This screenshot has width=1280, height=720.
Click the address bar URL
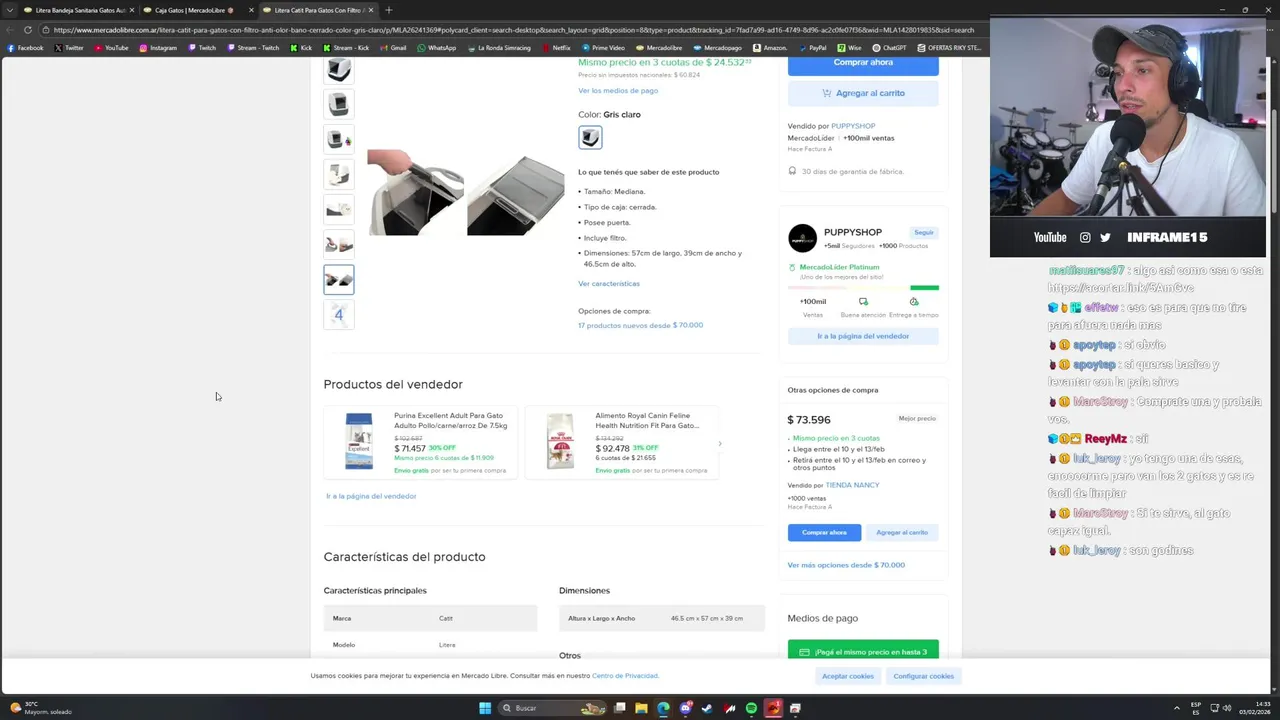click(x=513, y=30)
